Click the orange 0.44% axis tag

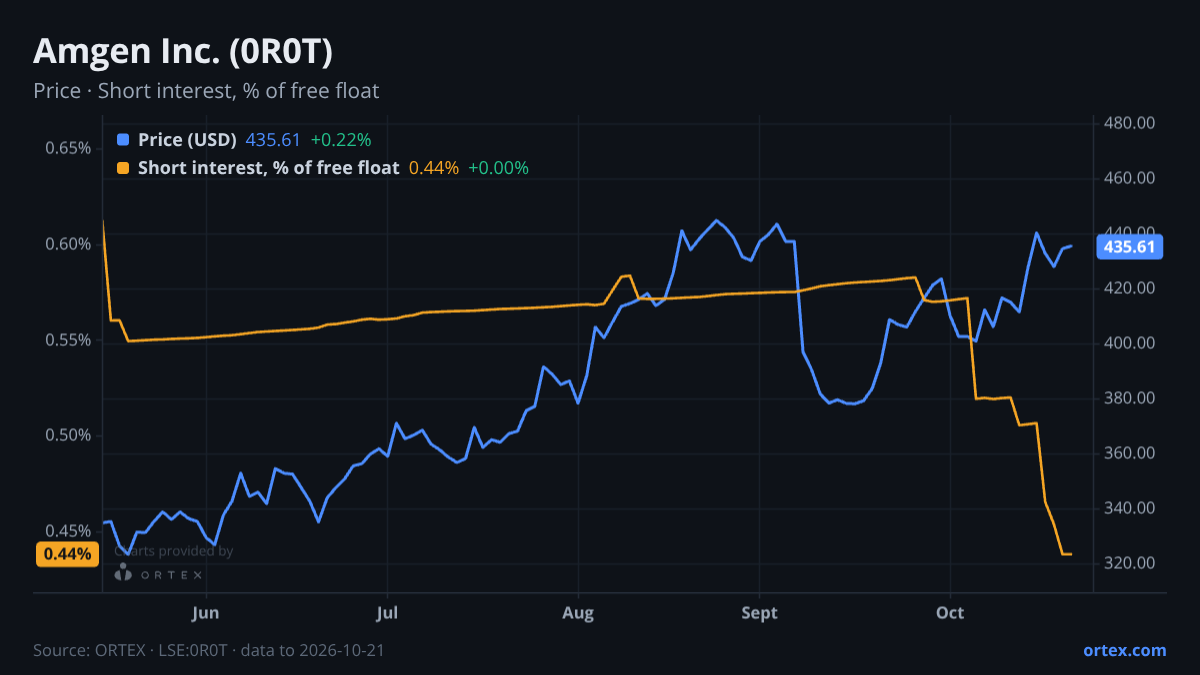[68, 554]
